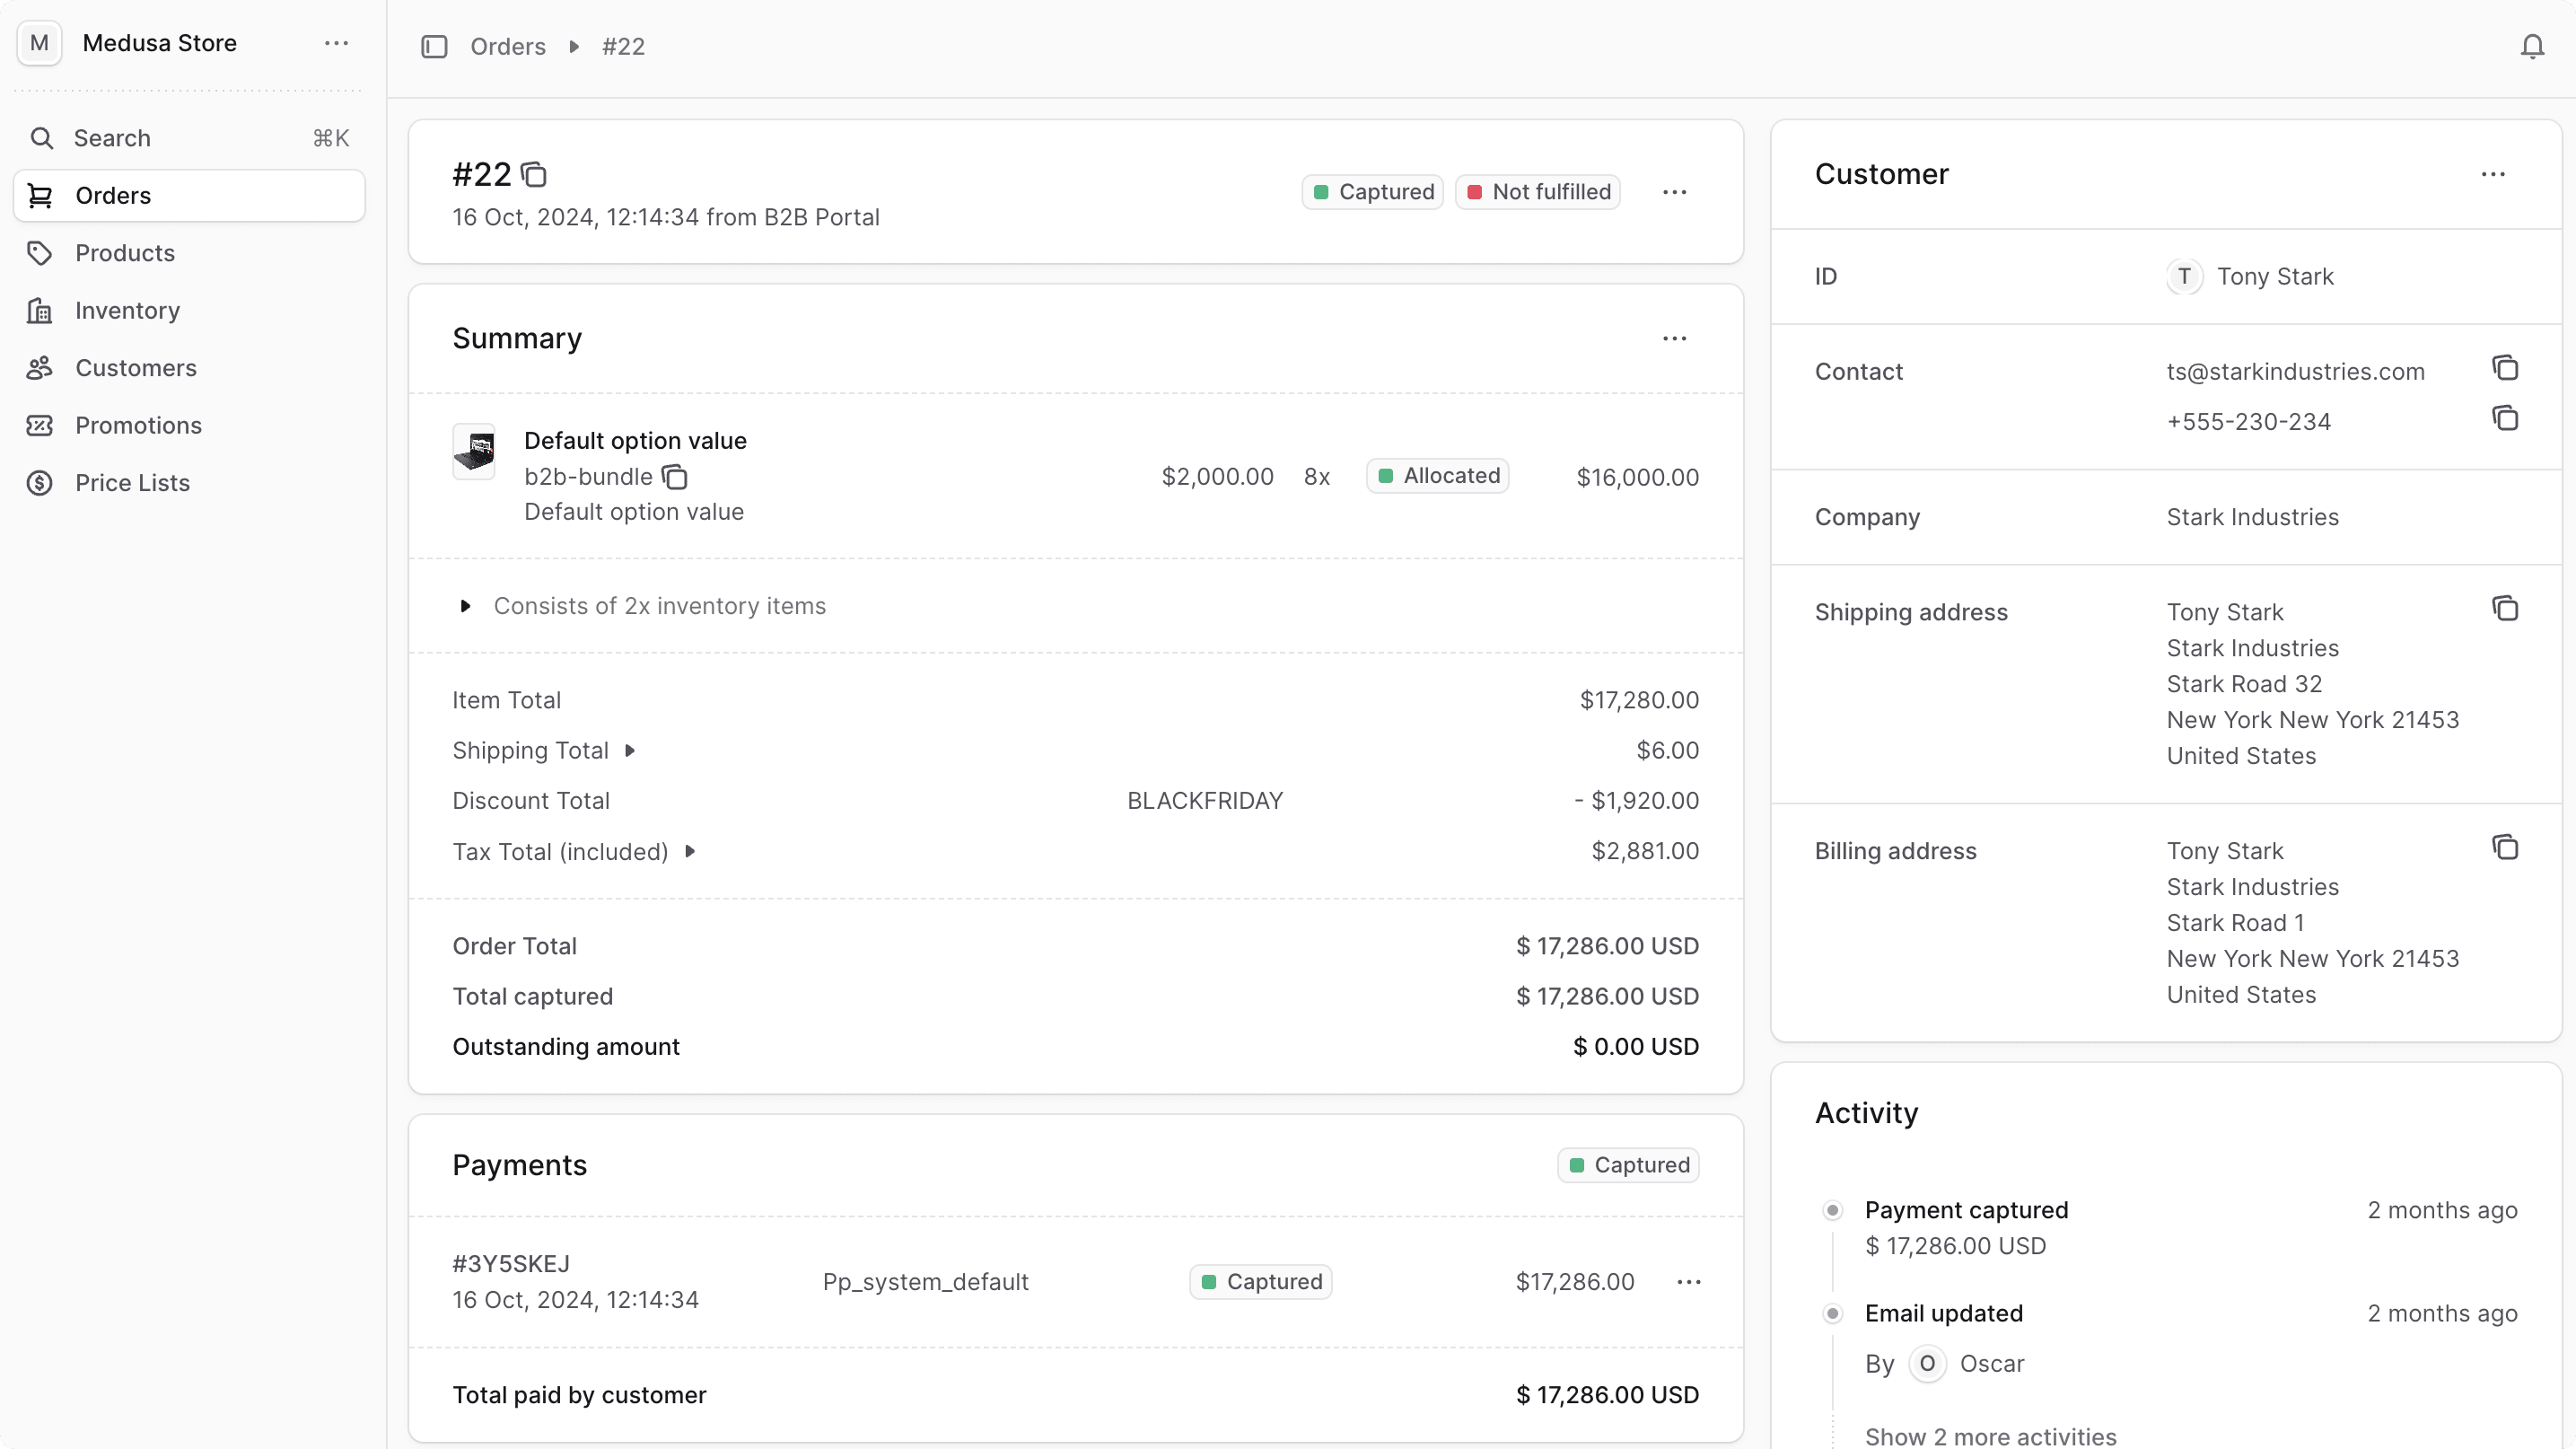Viewport: 2576px width, 1449px height.
Task: Show 2 more activities
Action: coord(1990,1436)
